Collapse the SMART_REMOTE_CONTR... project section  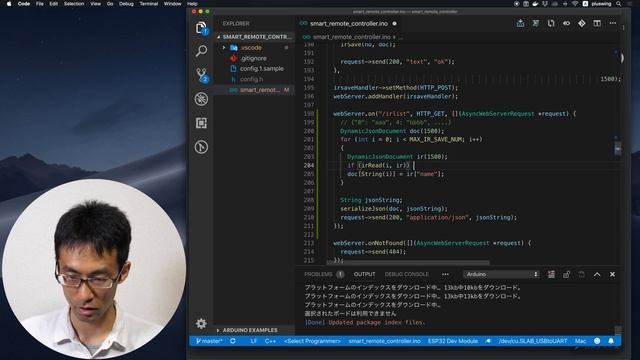click(255, 37)
